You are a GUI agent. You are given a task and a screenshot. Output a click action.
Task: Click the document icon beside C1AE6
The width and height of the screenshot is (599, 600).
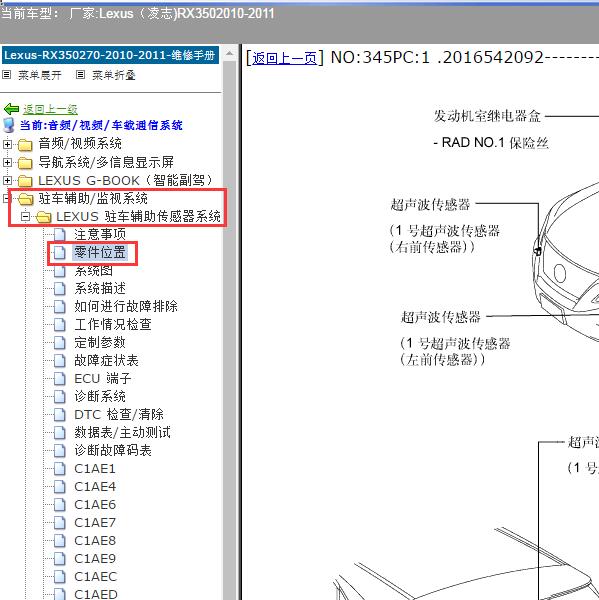click(x=60, y=504)
